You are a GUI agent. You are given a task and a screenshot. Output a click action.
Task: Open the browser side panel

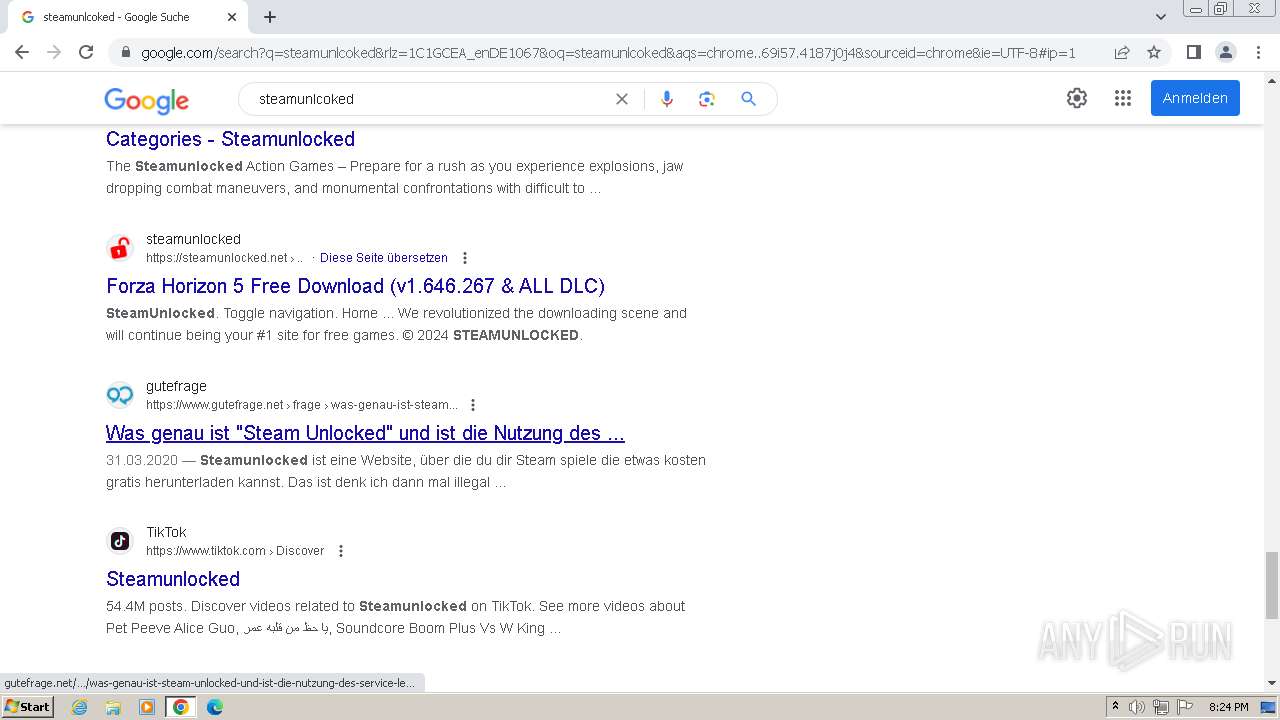[x=1193, y=52]
